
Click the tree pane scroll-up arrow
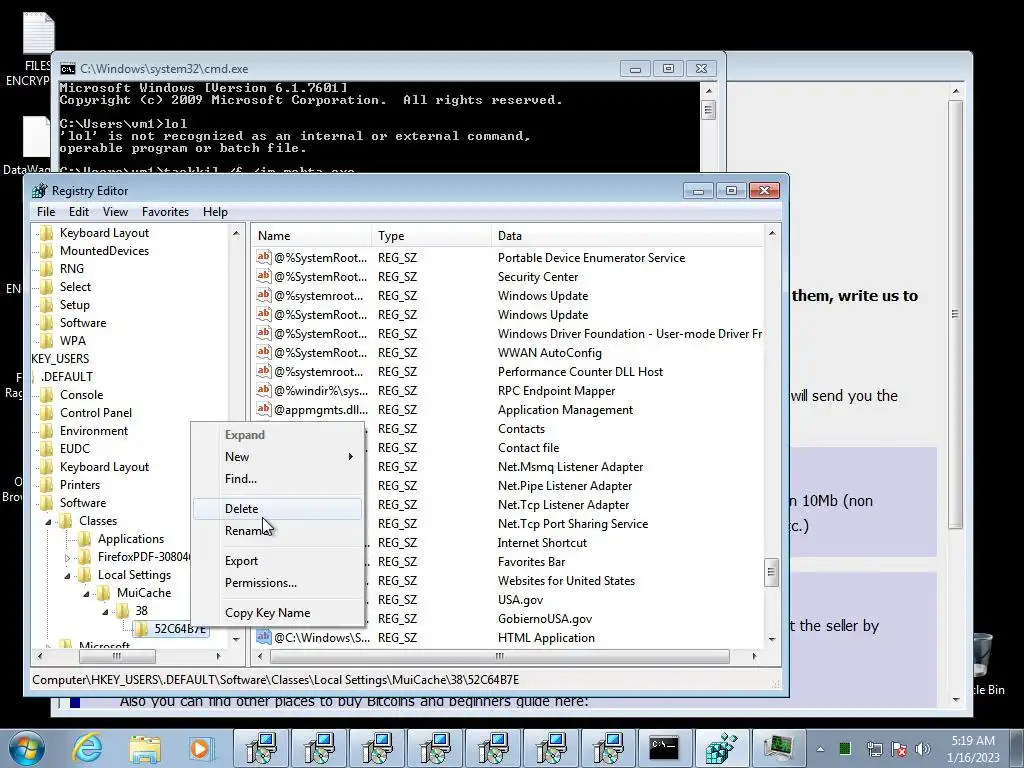(236, 233)
